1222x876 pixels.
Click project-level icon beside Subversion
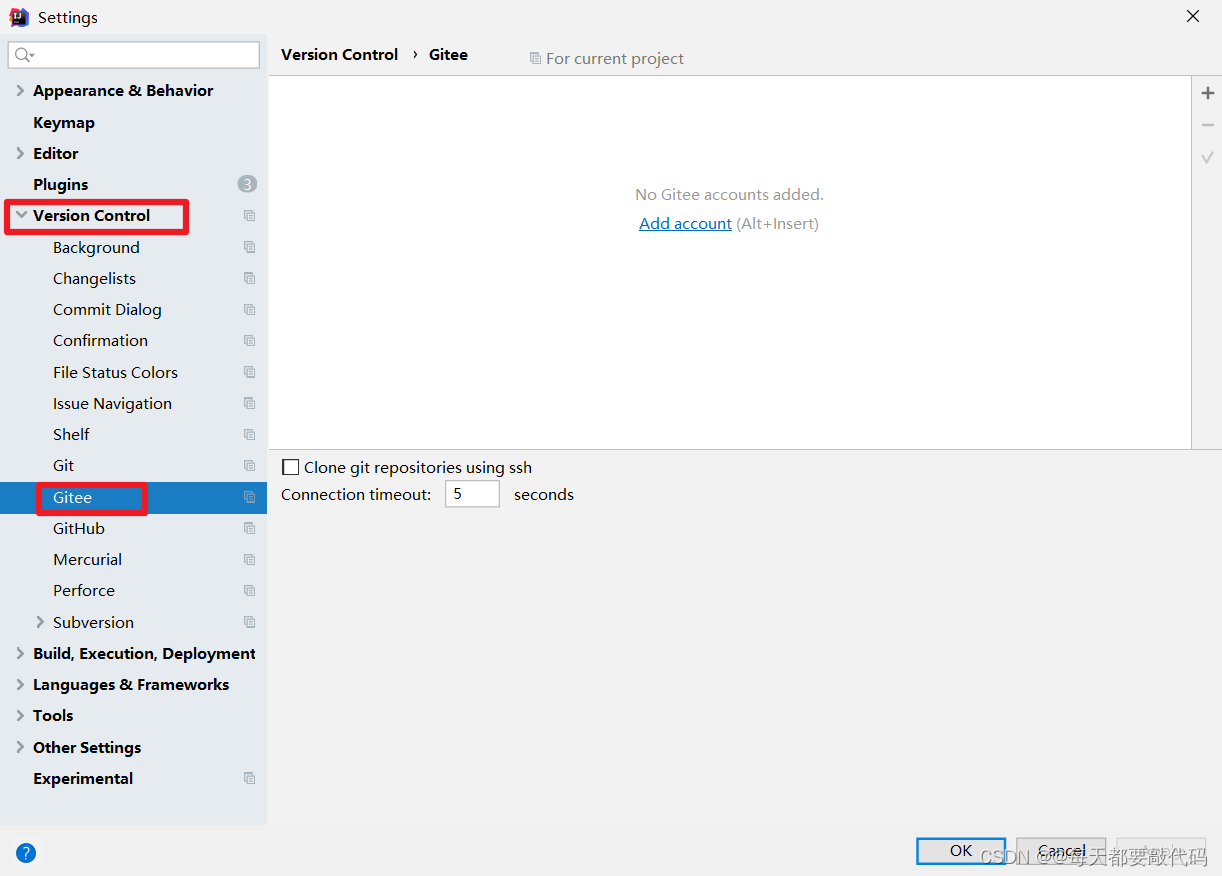point(249,622)
